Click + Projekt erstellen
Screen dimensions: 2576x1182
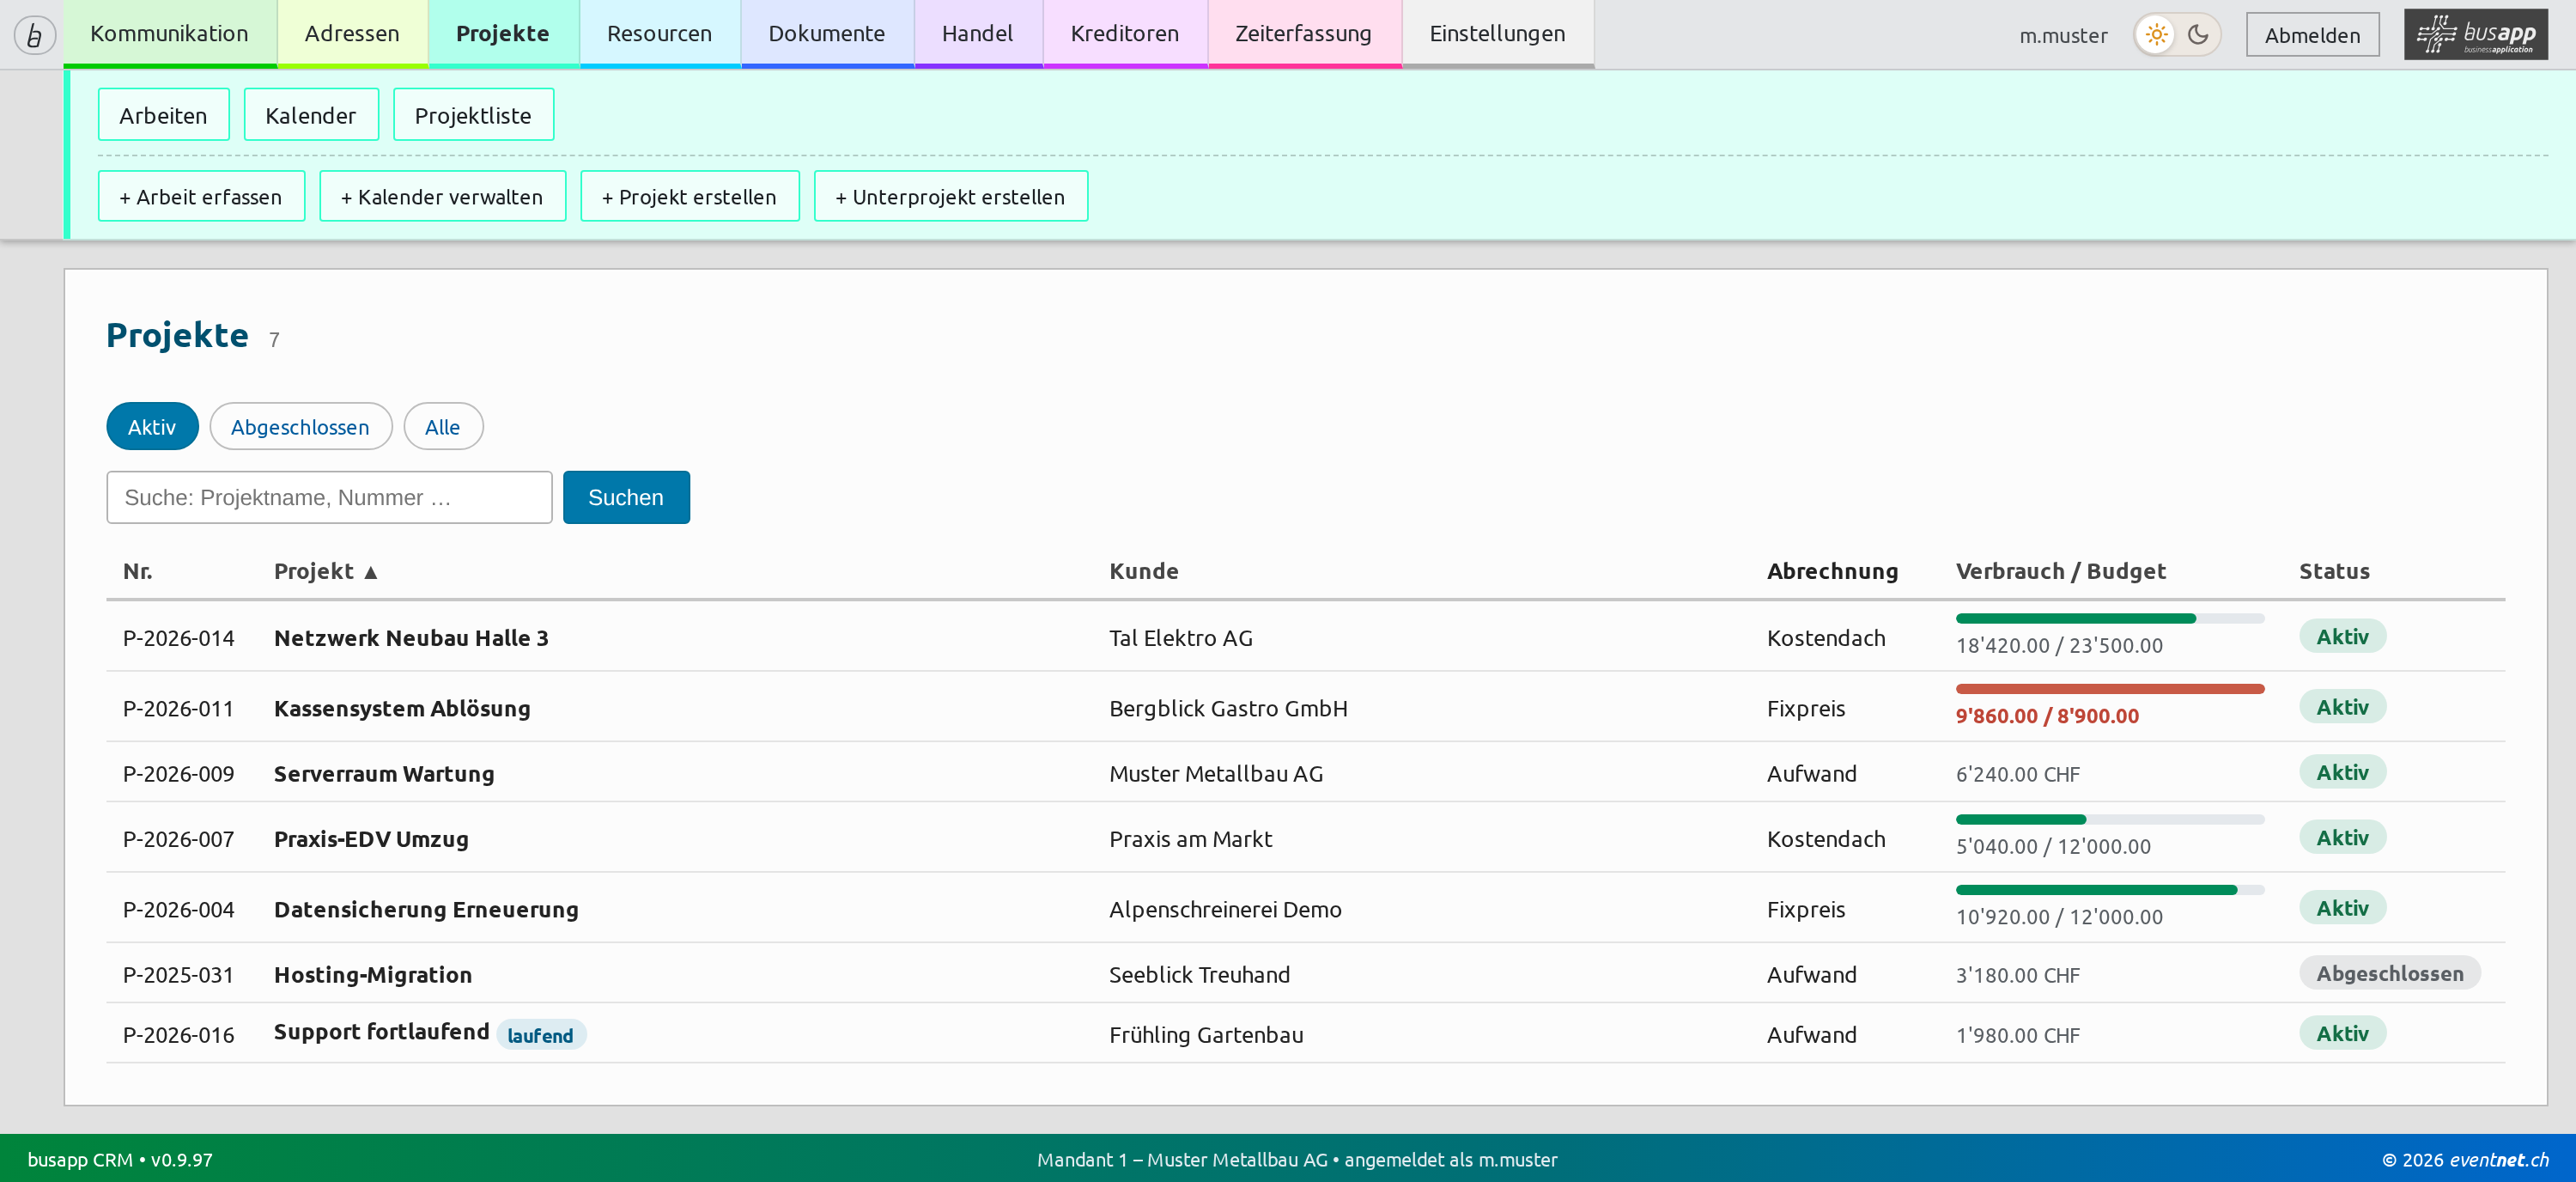tap(689, 196)
